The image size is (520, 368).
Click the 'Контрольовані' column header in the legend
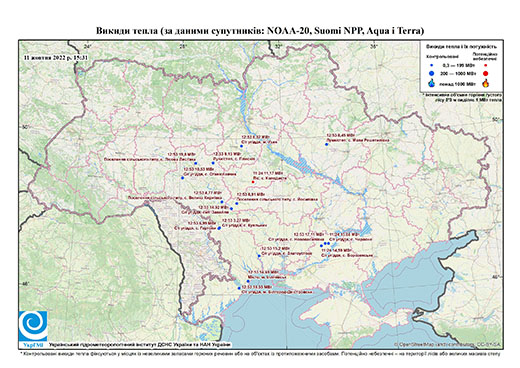coord(442,57)
